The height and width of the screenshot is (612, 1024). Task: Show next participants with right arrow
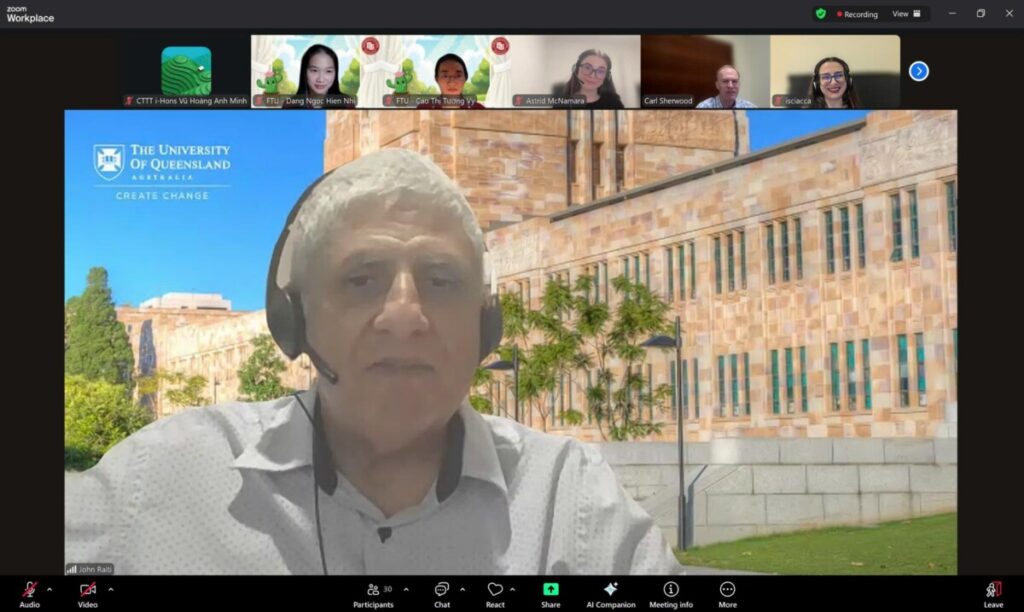[x=919, y=71]
